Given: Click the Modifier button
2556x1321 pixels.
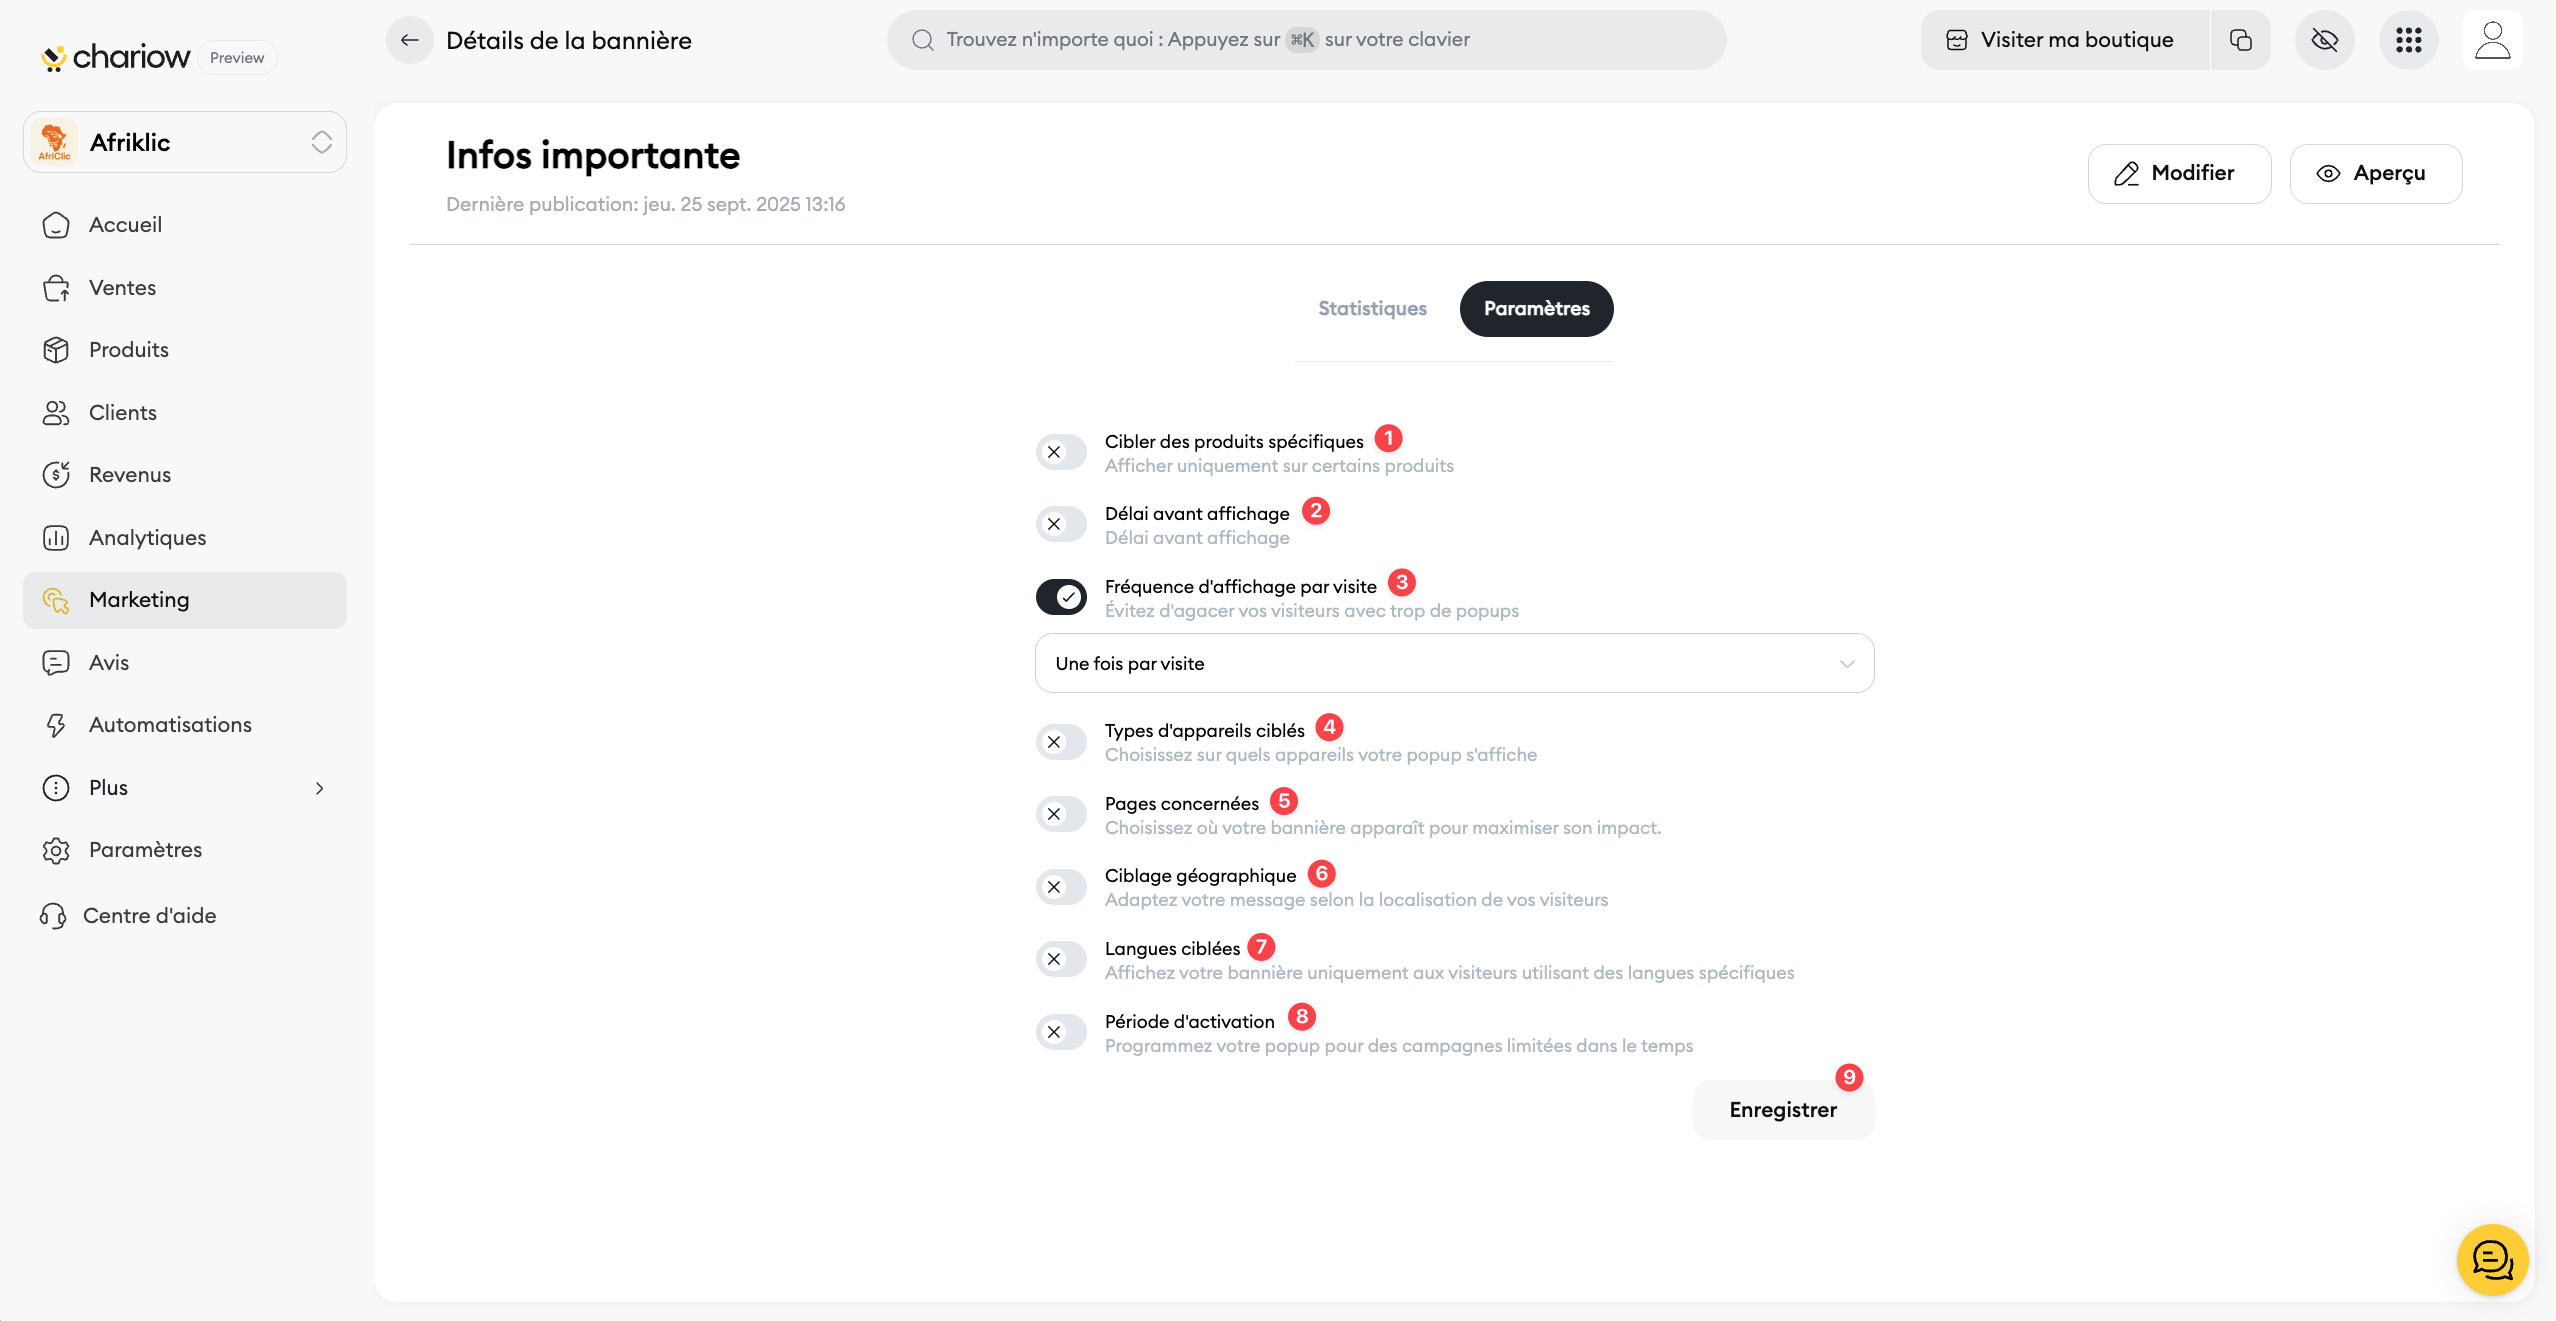Looking at the screenshot, I should tap(2179, 174).
